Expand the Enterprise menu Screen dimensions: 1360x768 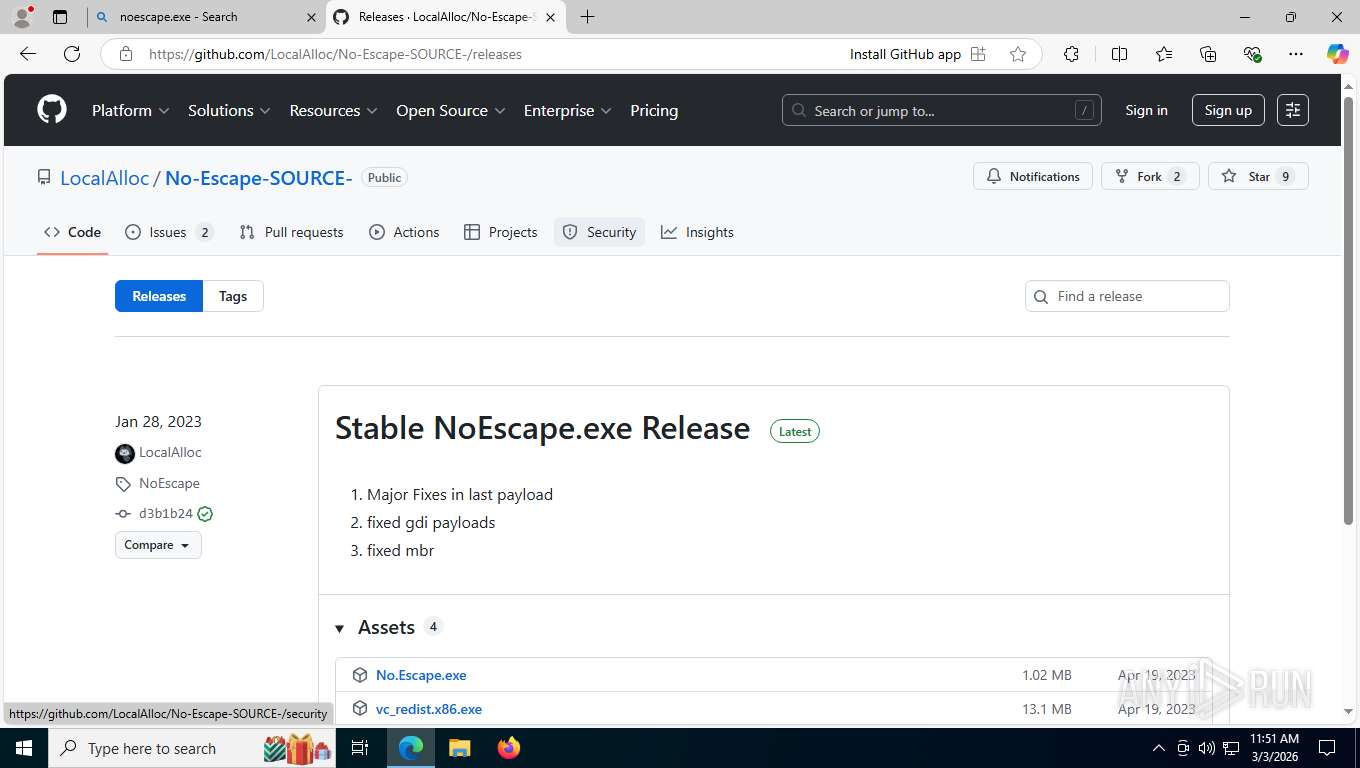[567, 110]
